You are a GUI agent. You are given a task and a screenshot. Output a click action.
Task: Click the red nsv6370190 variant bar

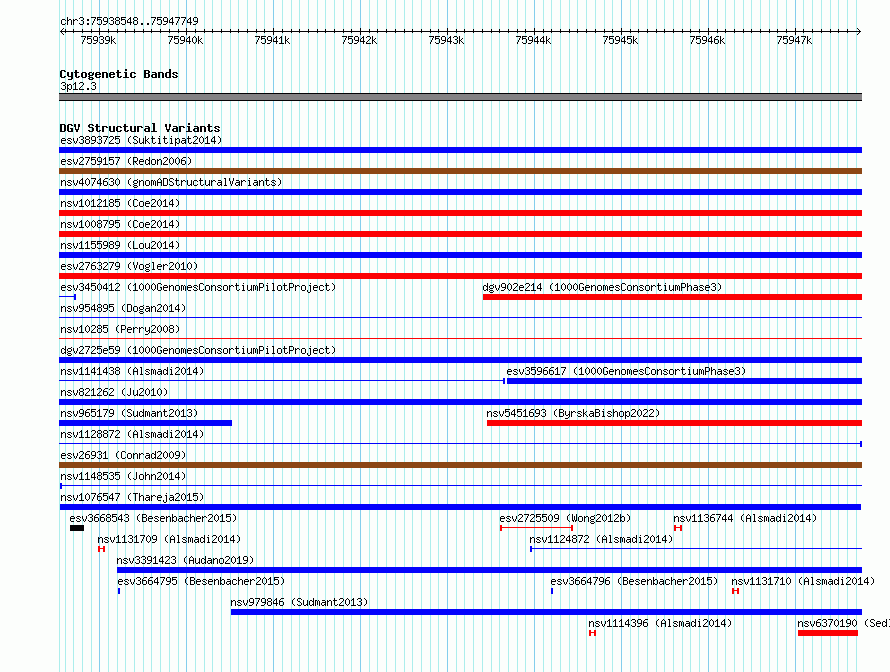(828, 633)
